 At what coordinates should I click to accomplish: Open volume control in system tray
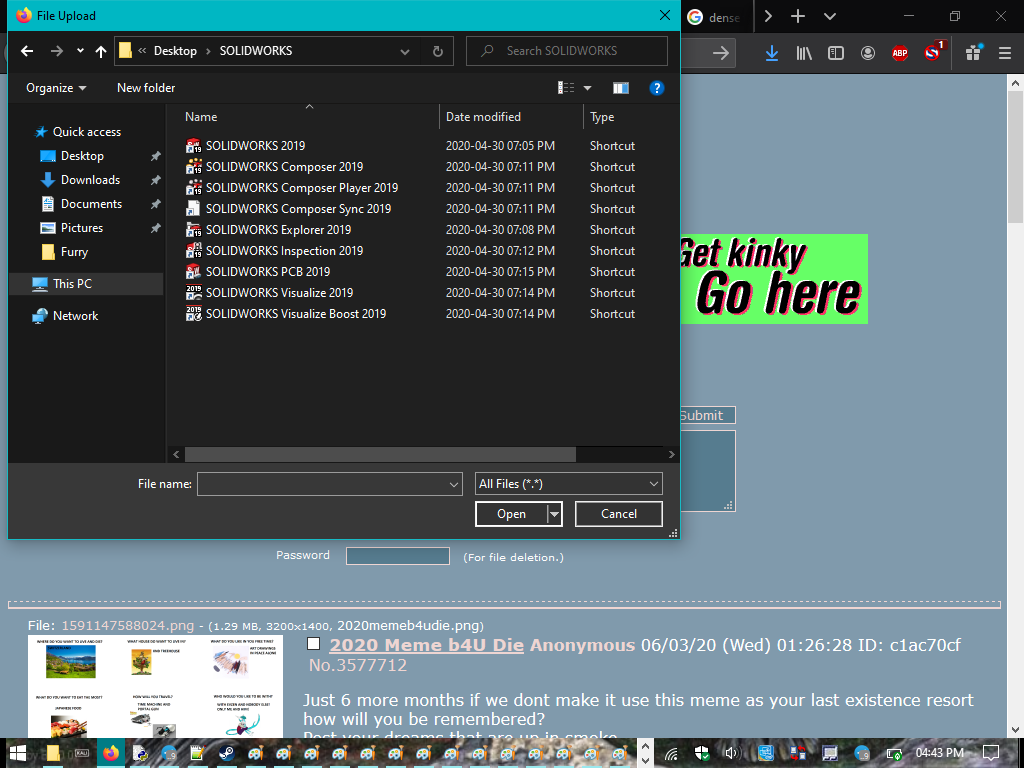731,753
